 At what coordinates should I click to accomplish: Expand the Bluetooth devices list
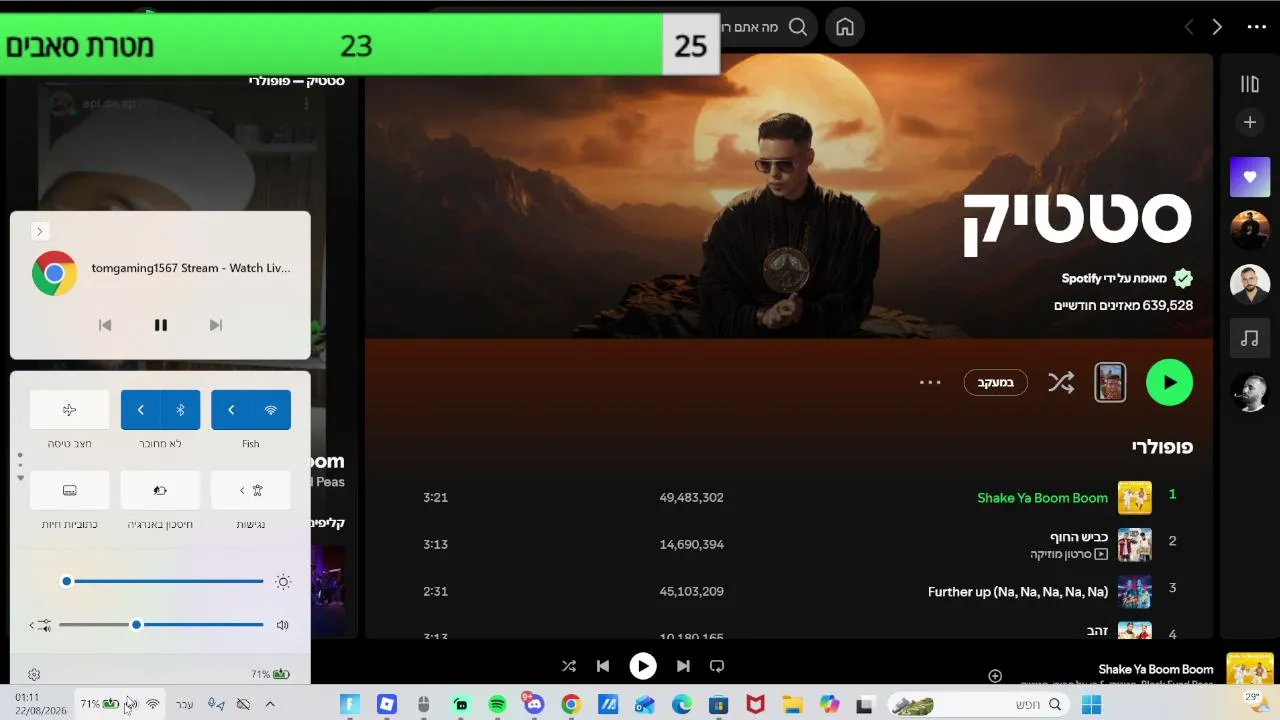click(141, 410)
